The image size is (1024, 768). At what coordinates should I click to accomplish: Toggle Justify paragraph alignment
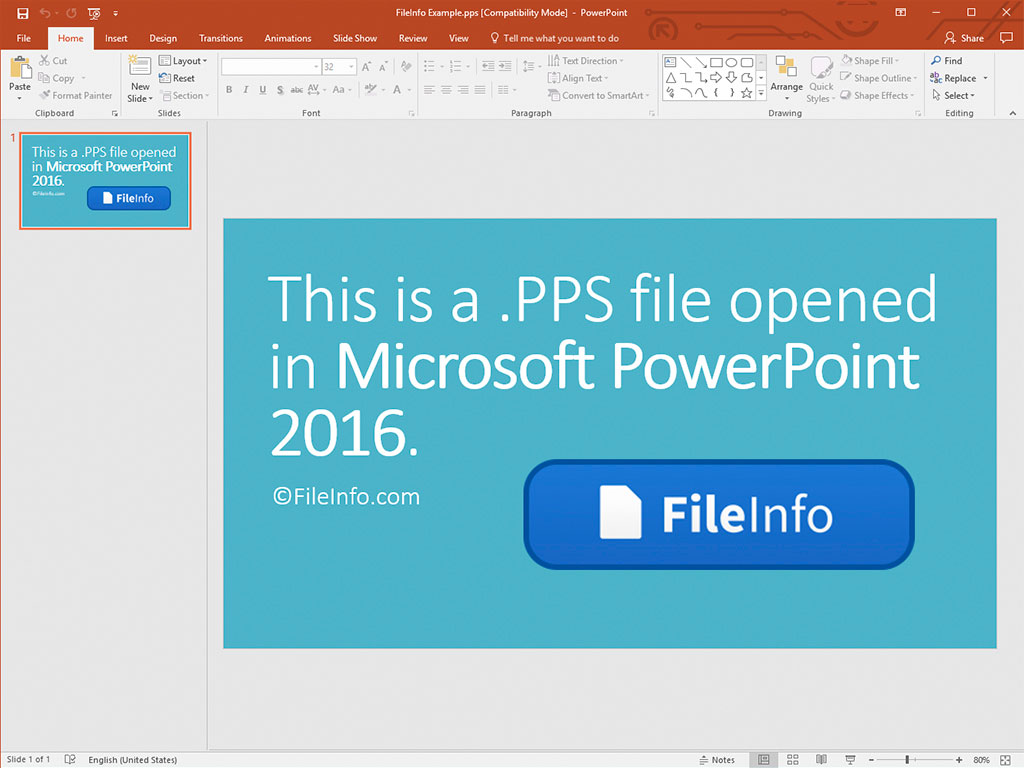click(x=480, y=89)
